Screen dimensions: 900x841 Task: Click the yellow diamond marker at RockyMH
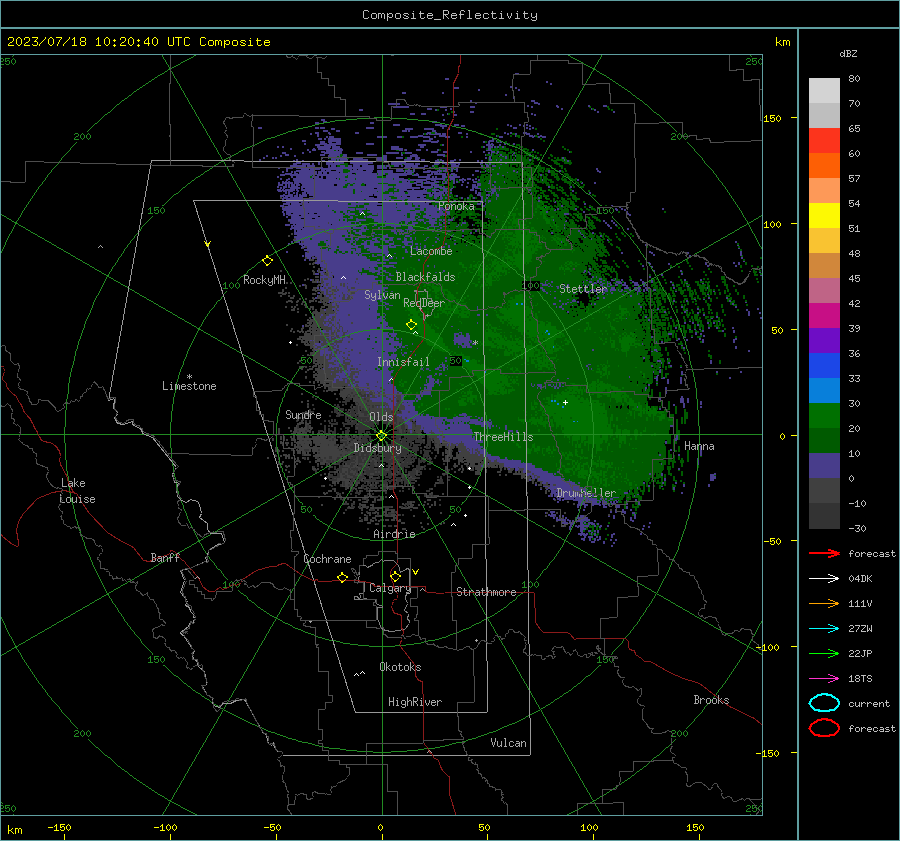pyautogui.click(x=267, y=261)
